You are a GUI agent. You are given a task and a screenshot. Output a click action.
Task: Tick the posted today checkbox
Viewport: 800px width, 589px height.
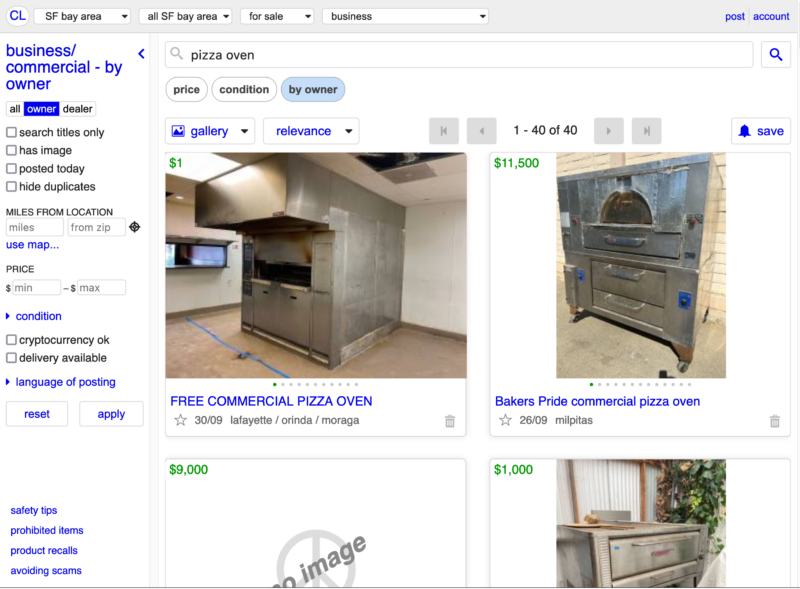point(11,168)
